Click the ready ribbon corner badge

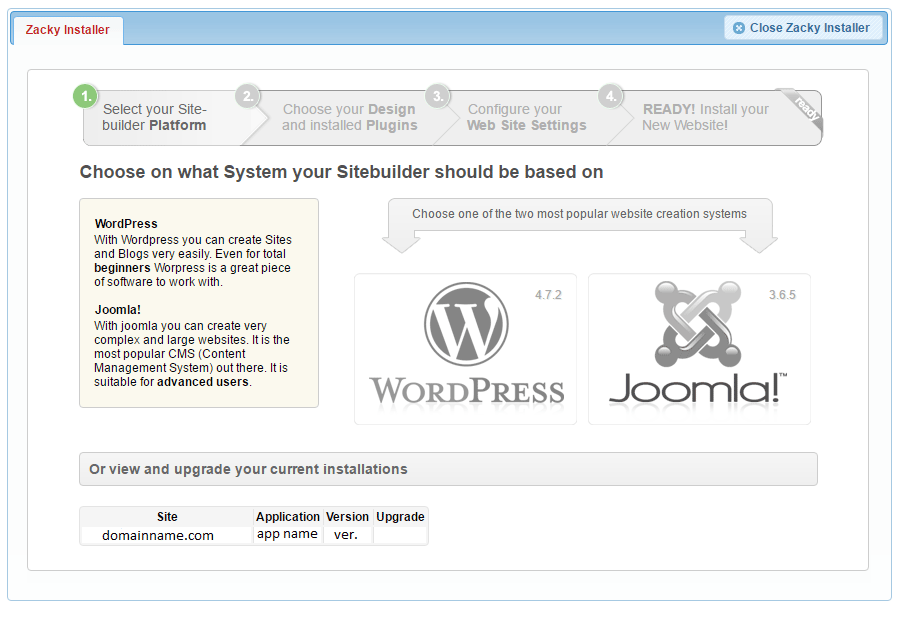(x=807, y=105)
